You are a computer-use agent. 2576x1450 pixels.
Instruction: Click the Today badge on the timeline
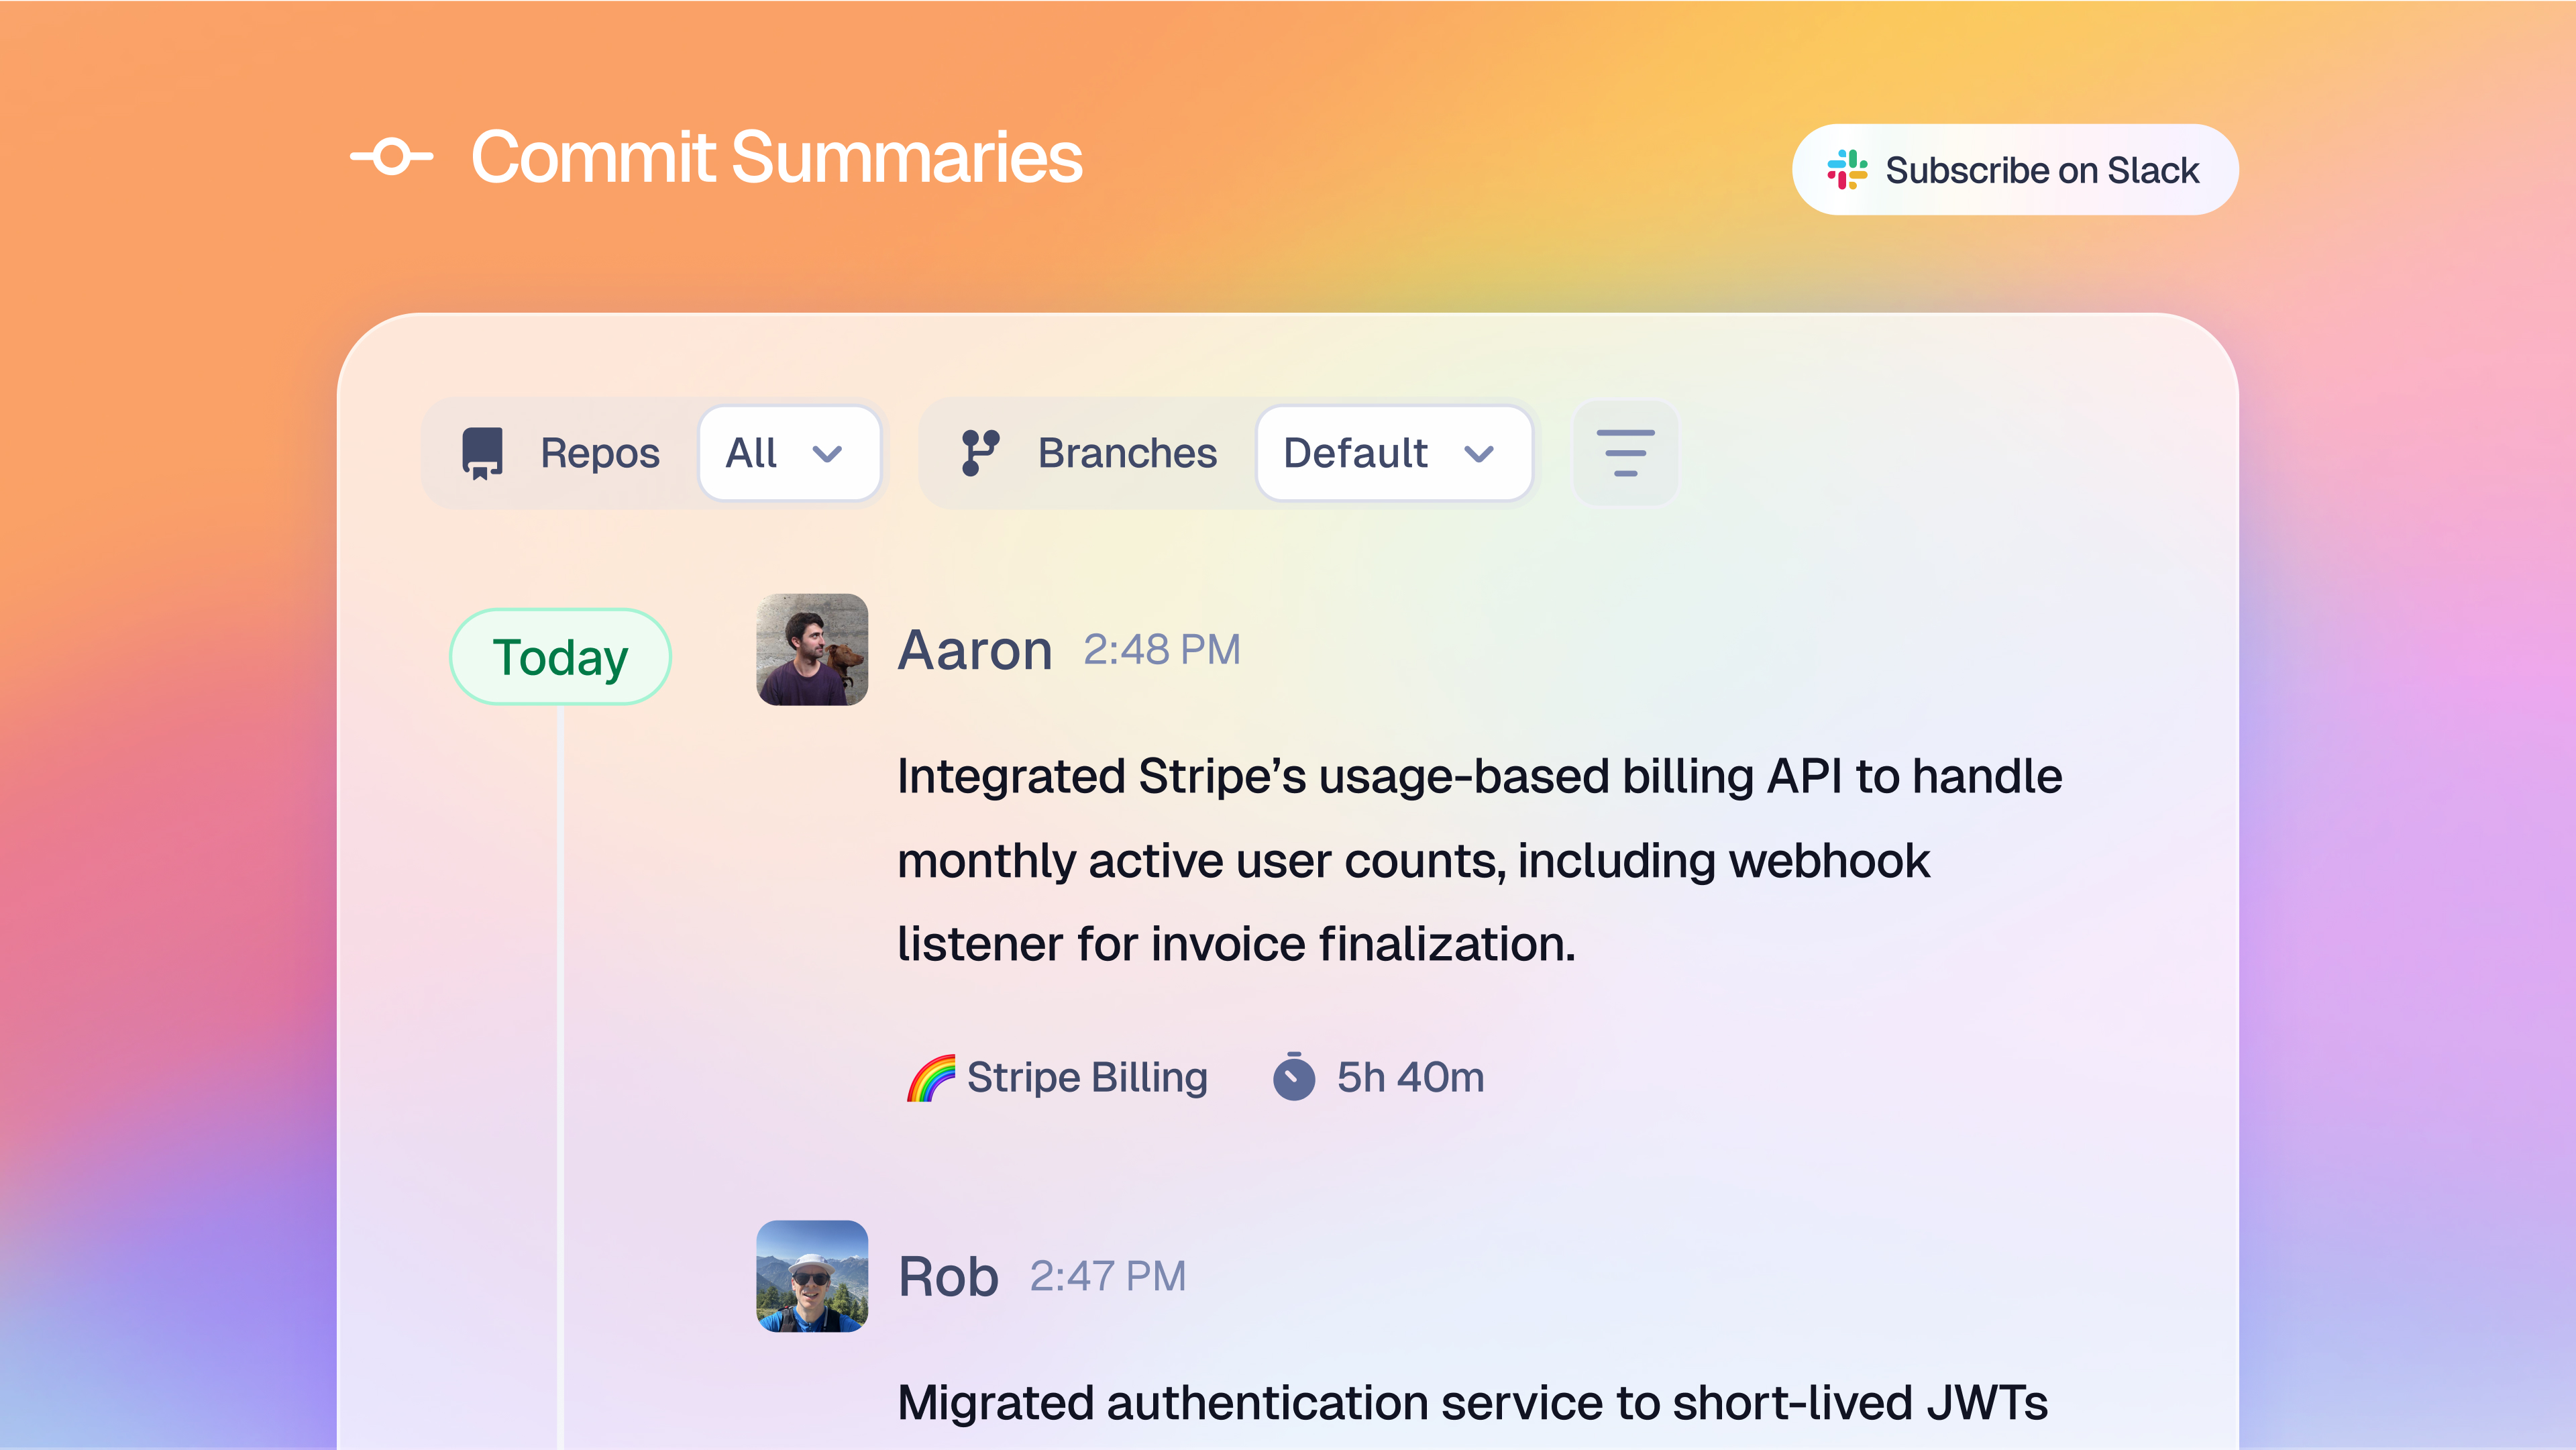click(x=560, y=656)
